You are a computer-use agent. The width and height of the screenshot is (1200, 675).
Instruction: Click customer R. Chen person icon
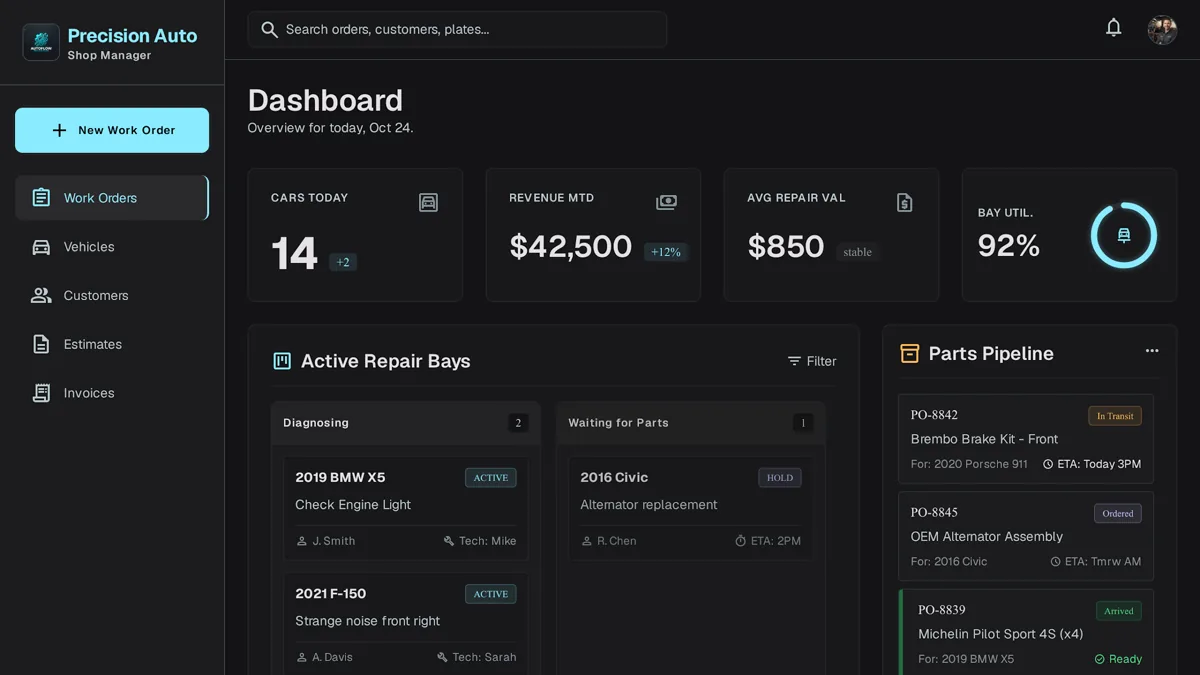[x=587, y=541]
